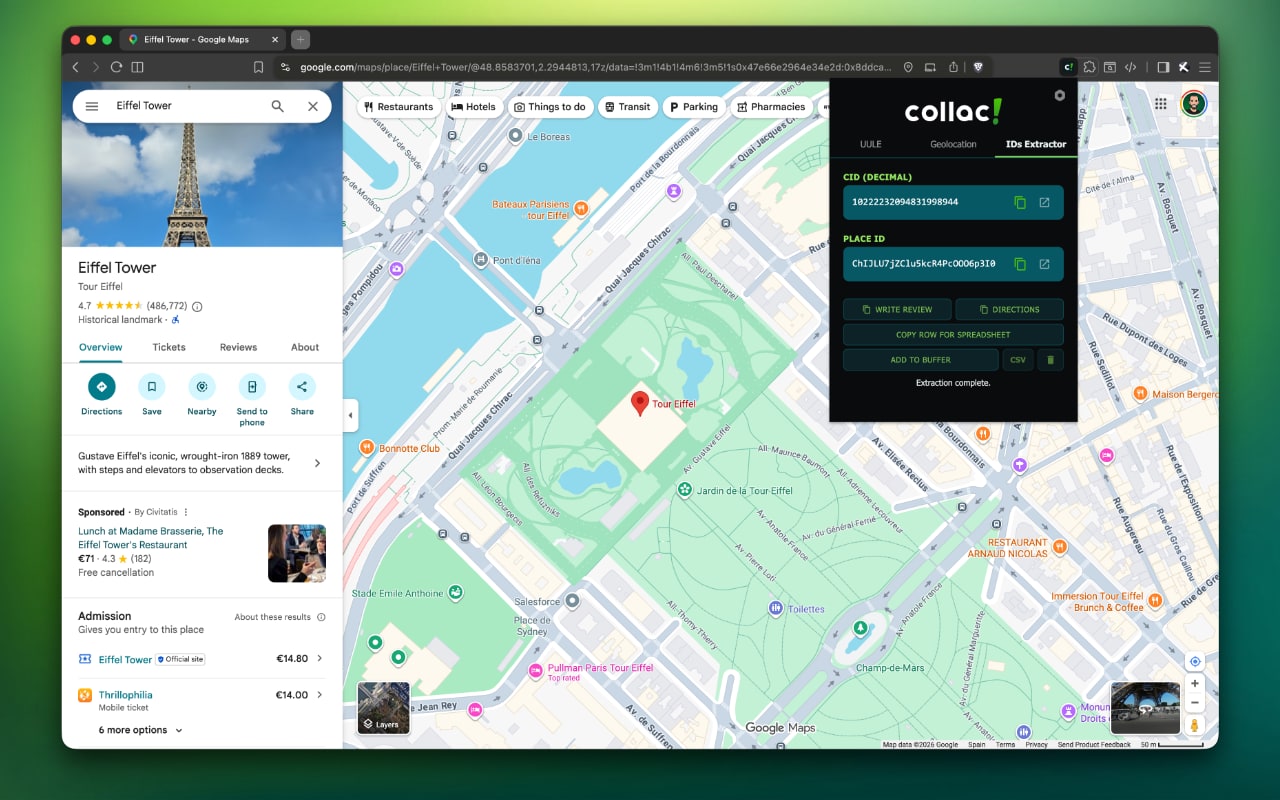Screen dimensions: 1280x800
Task: Click the Street View pegman
Action: pyautogui.click(x=1194, y=725)
